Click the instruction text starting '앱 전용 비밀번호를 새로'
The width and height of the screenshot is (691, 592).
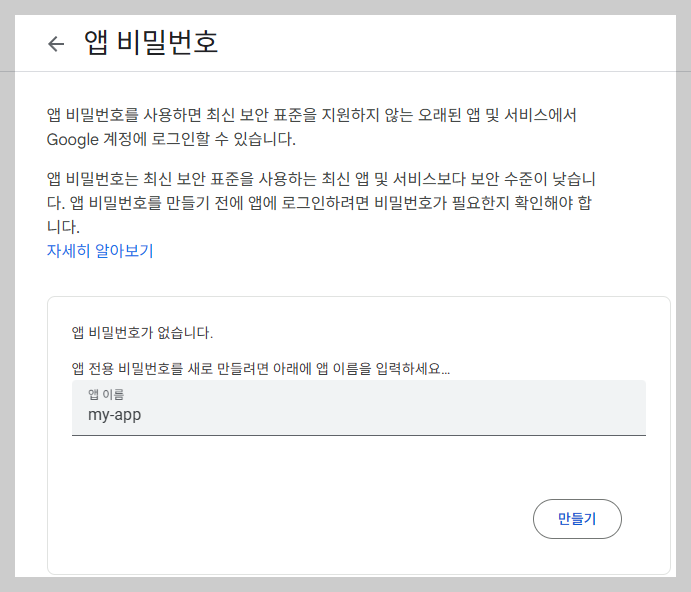(x=260, y=368)
